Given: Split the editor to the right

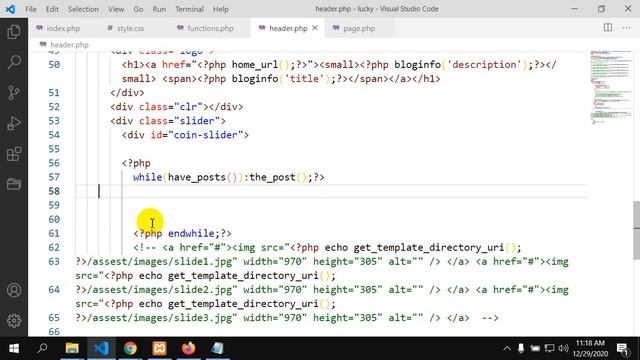Looking at the screenshot, I should click(x=608, y=28).
